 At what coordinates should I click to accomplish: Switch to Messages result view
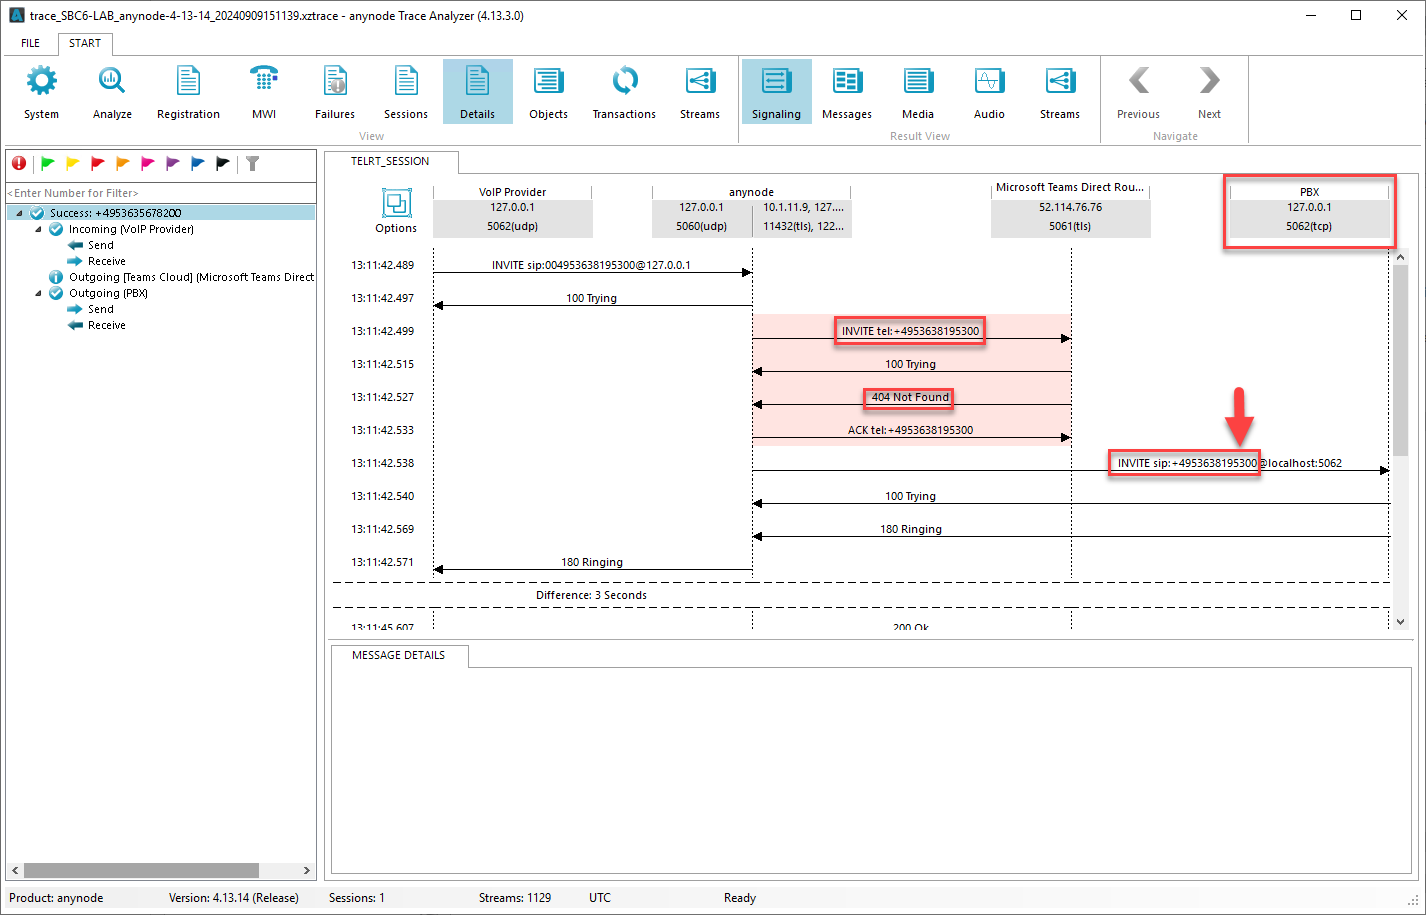pyautogui.click(x=847, y=91)
